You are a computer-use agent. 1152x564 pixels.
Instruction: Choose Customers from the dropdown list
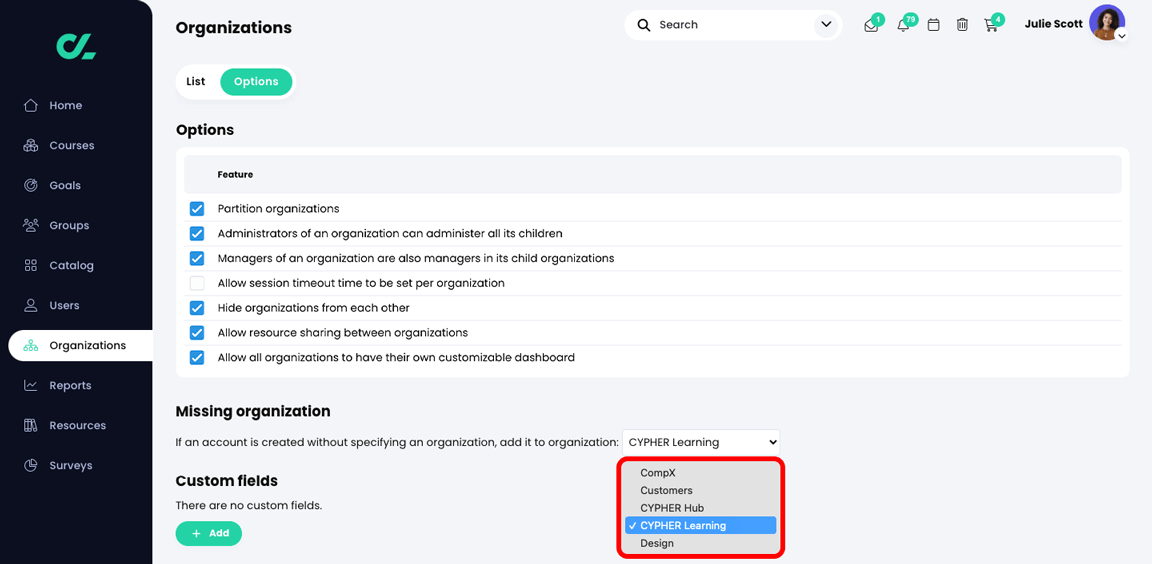click(x=701, y=491)
